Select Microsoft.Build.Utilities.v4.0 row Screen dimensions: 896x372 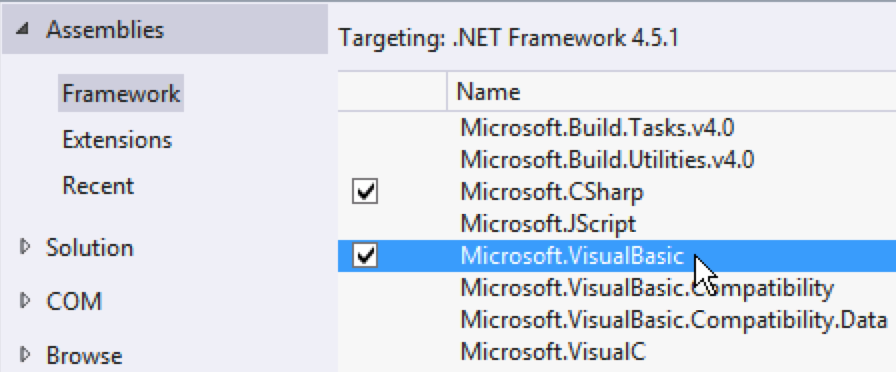tap(617, 160)
